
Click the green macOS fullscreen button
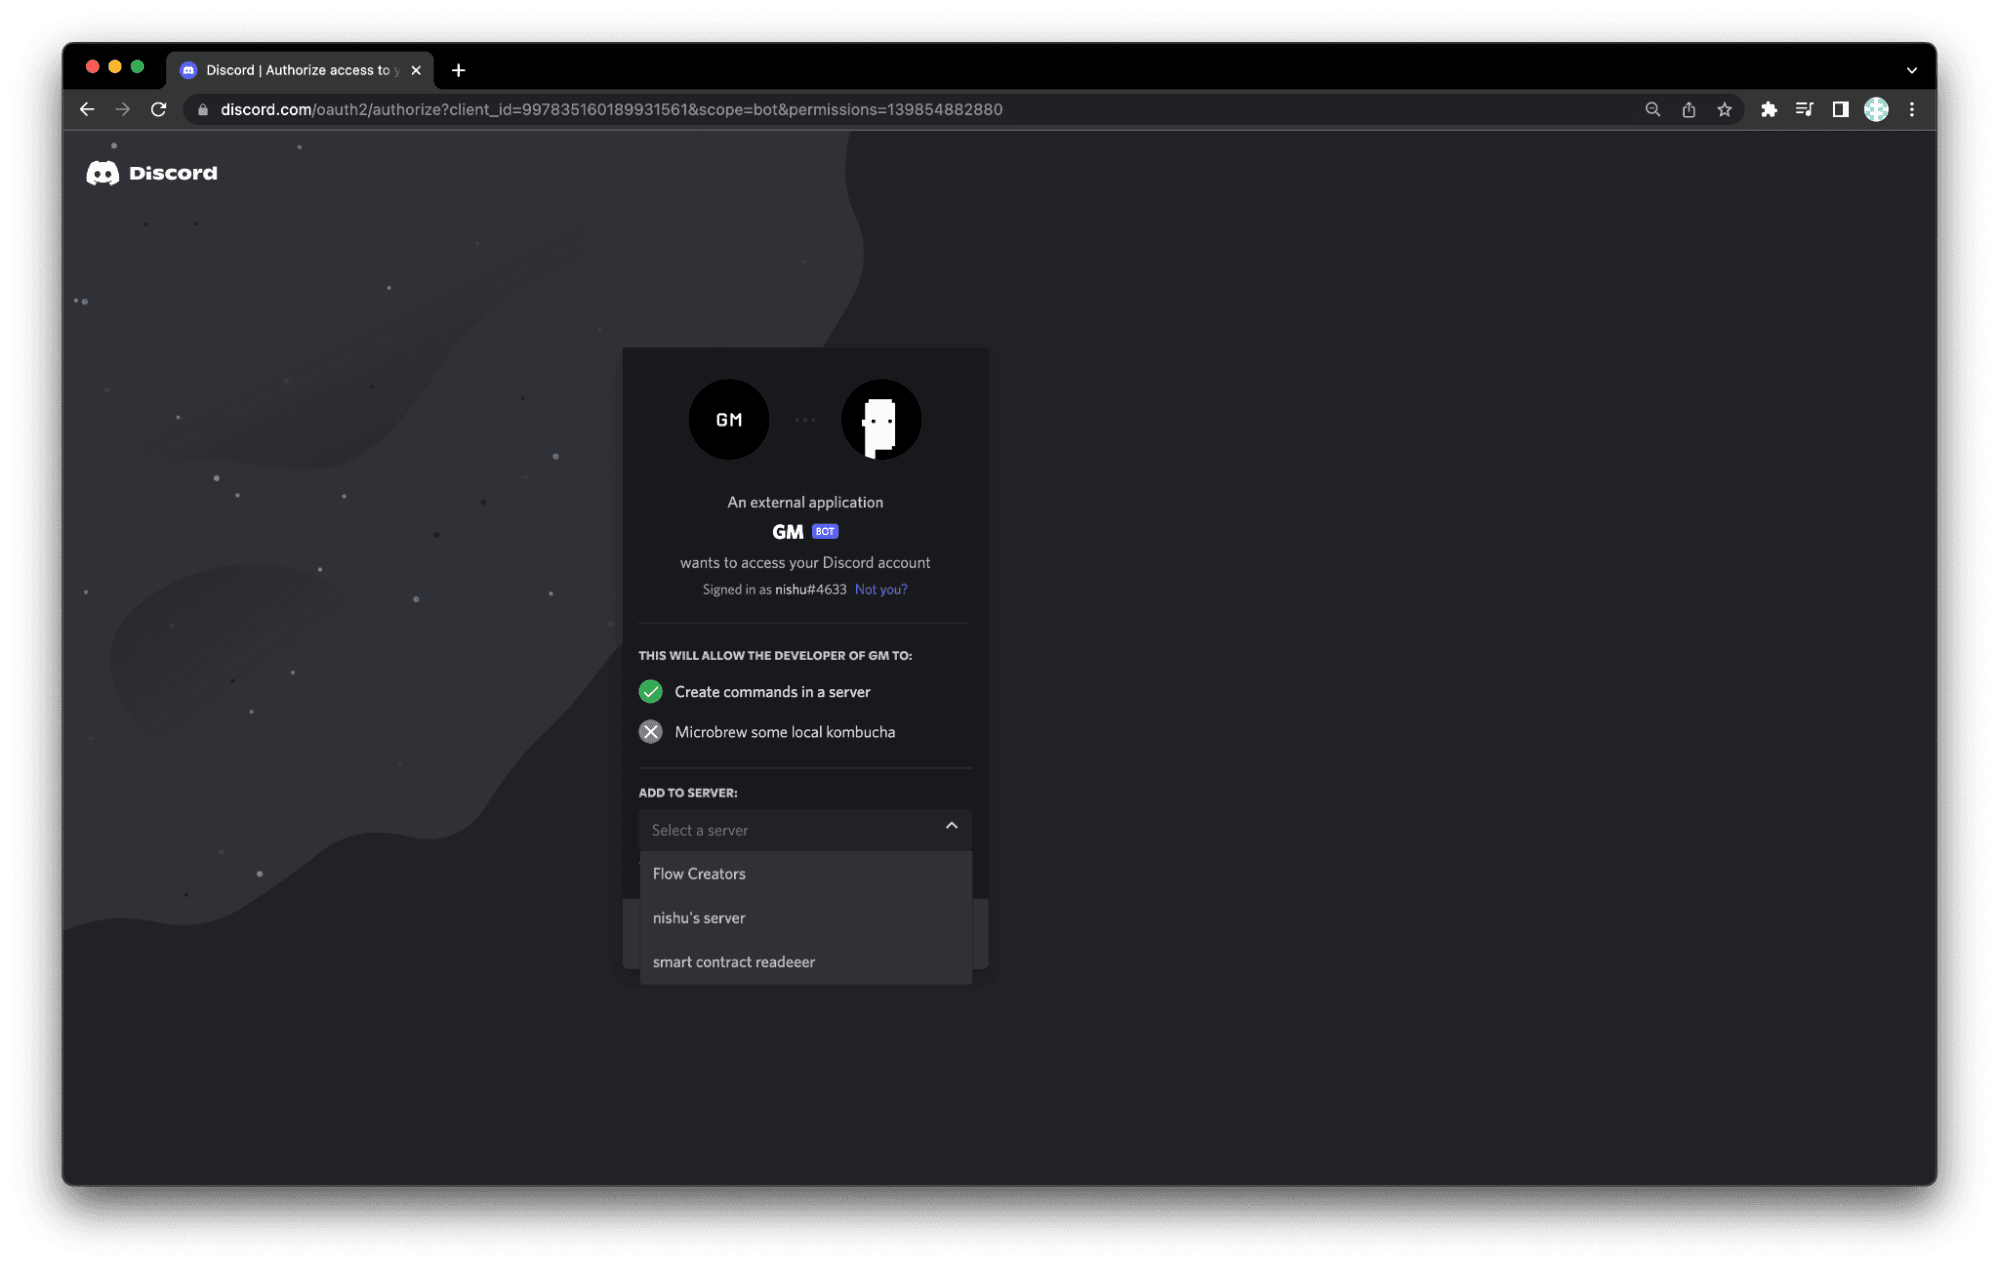click(x=137, y=67)
